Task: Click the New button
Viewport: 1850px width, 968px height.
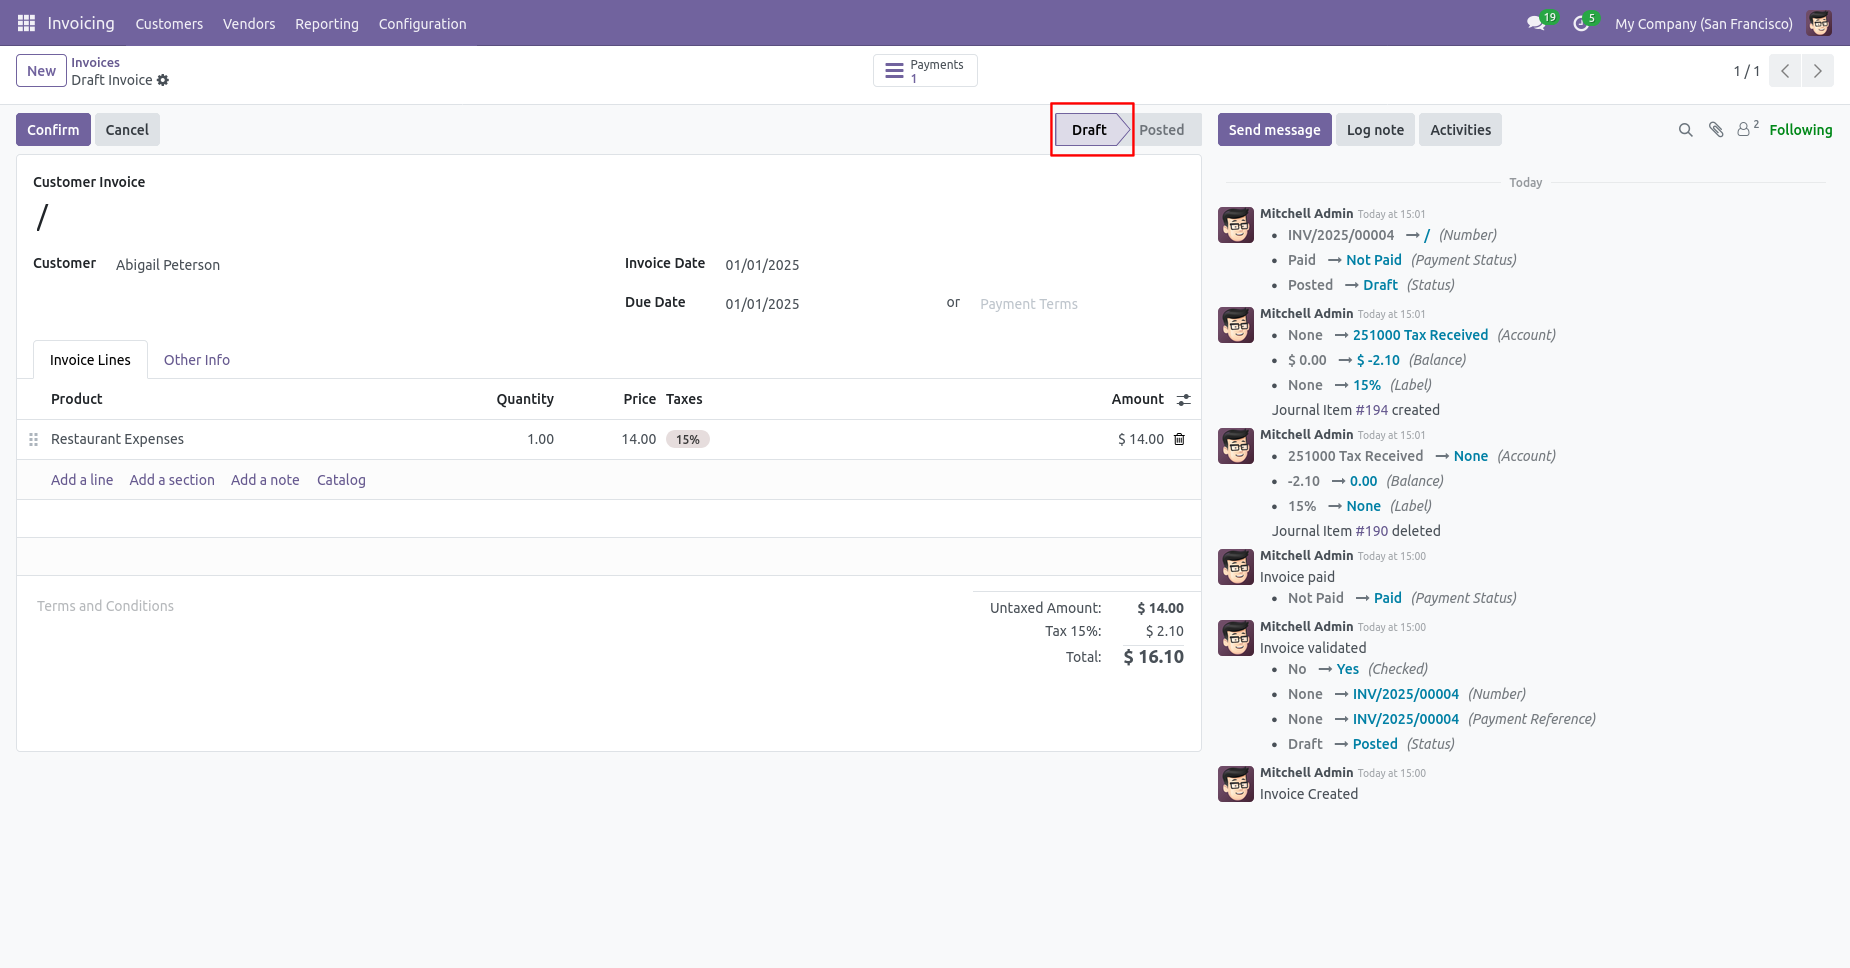Action: click(41, 71)
